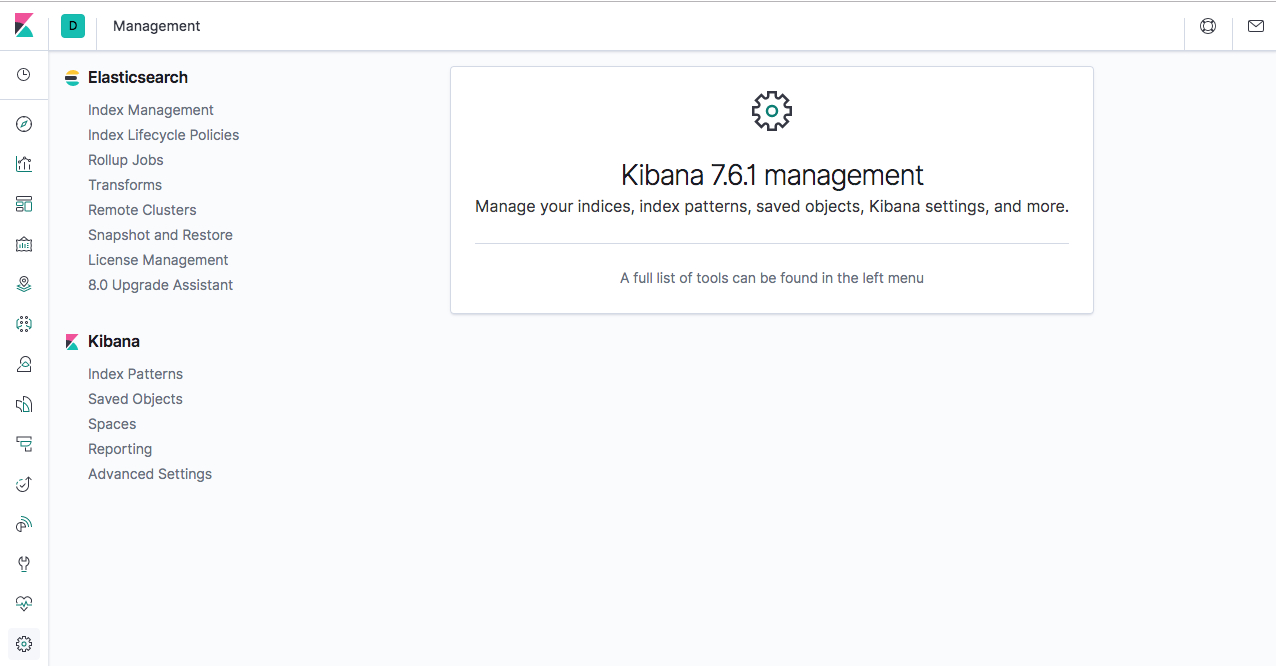Viewport: 1276px width, 666px height.
Task: Open Advanced Settings
Action: pyautogui.click(x=150, y=474)
